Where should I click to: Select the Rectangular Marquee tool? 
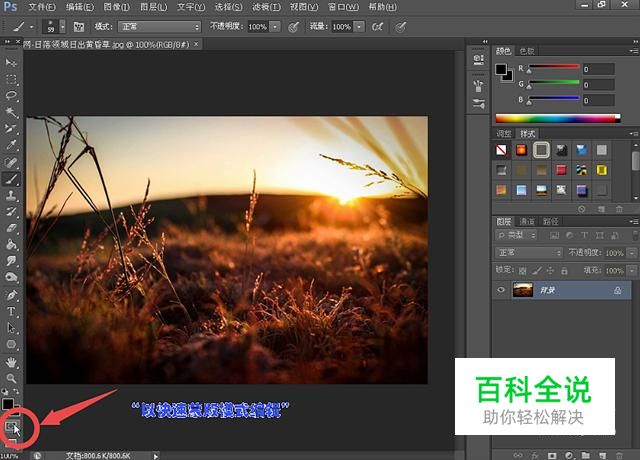11,79
